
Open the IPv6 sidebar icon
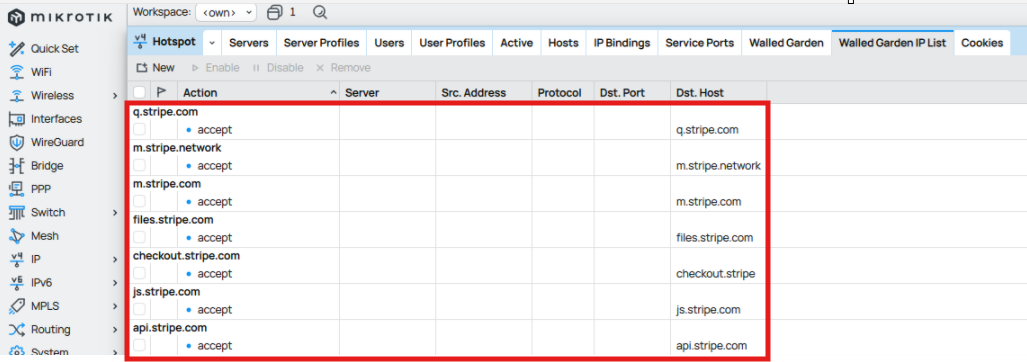[x=16, y=283]
